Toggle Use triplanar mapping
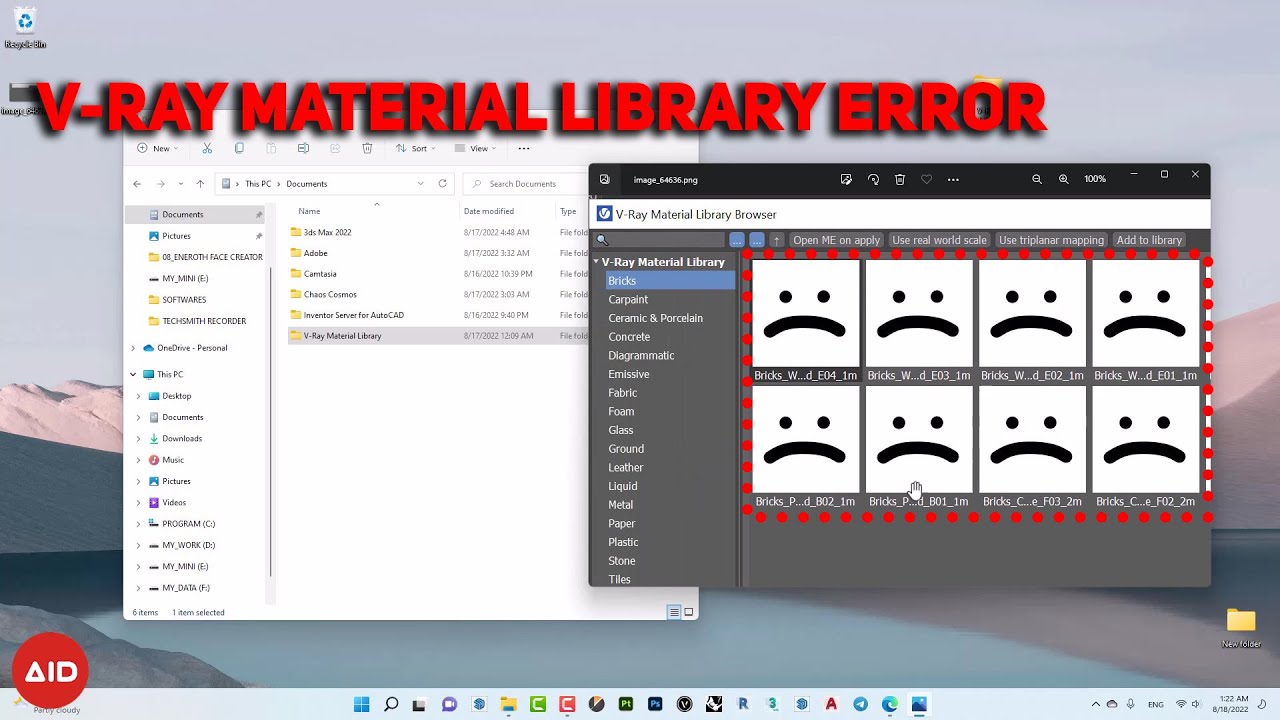Viewport: 1280px width, 720px height. 1051,240
